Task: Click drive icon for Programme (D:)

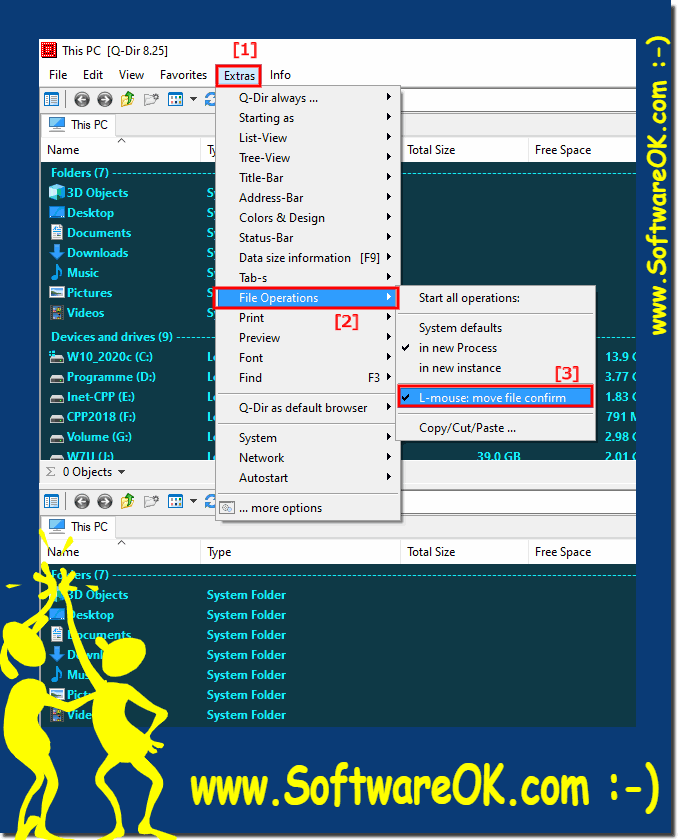Action: tap(56, 378)
